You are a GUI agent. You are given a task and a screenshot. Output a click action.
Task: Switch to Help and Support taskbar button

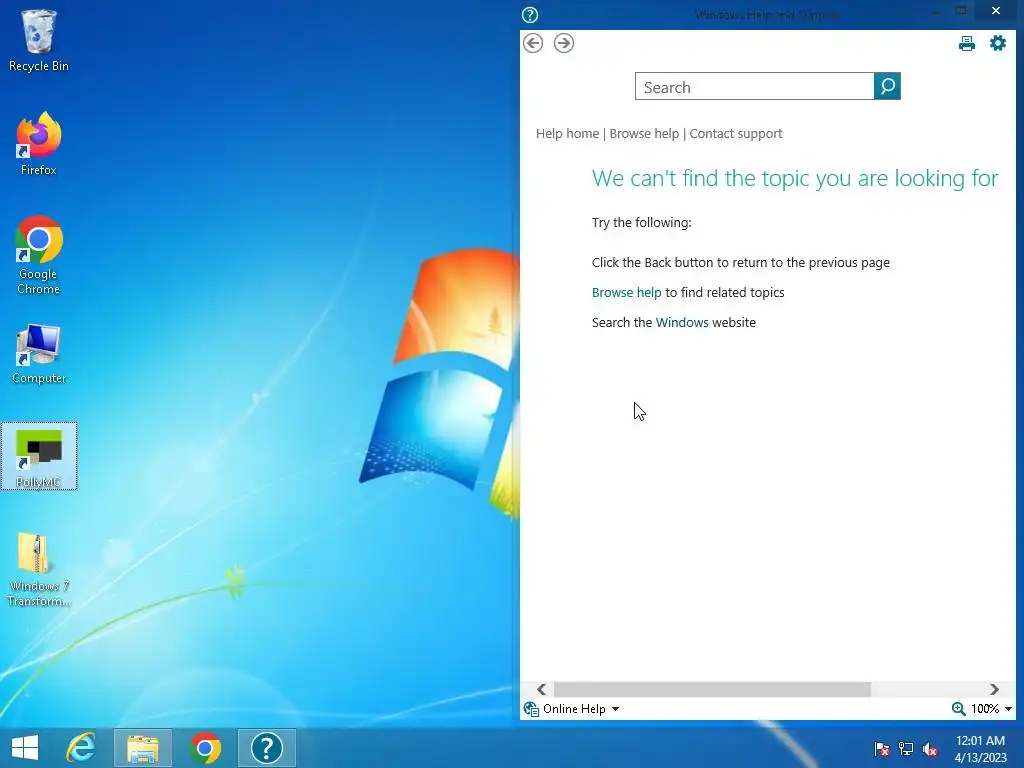tap(266, 748)
